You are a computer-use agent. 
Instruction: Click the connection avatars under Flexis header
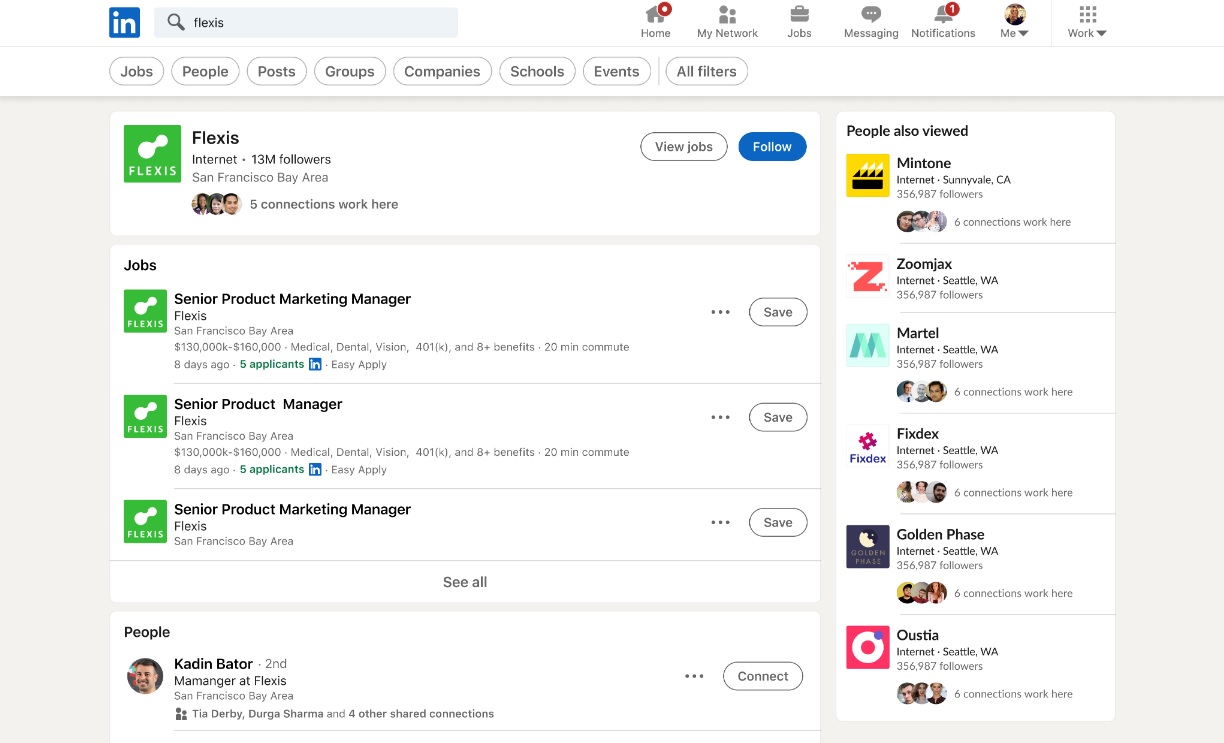[217, 204]
